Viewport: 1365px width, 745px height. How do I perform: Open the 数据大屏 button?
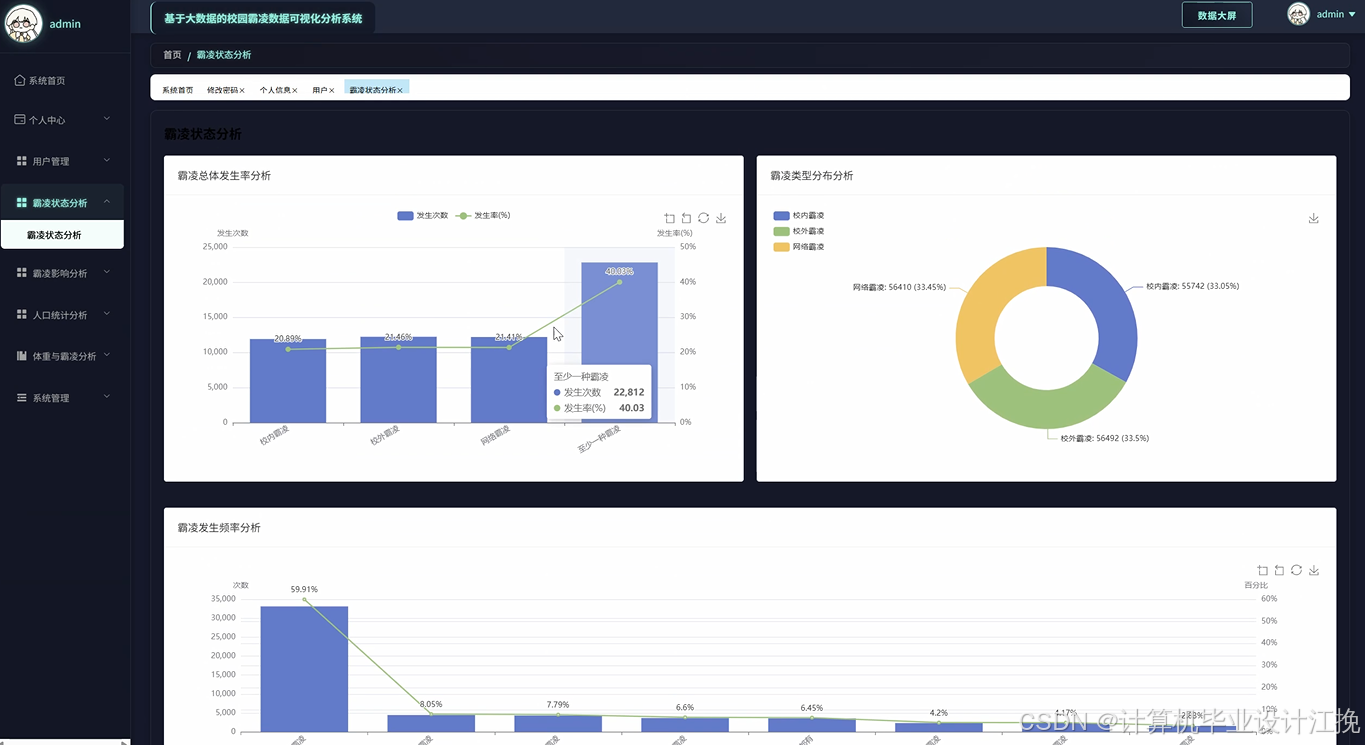click(1217, 15)
